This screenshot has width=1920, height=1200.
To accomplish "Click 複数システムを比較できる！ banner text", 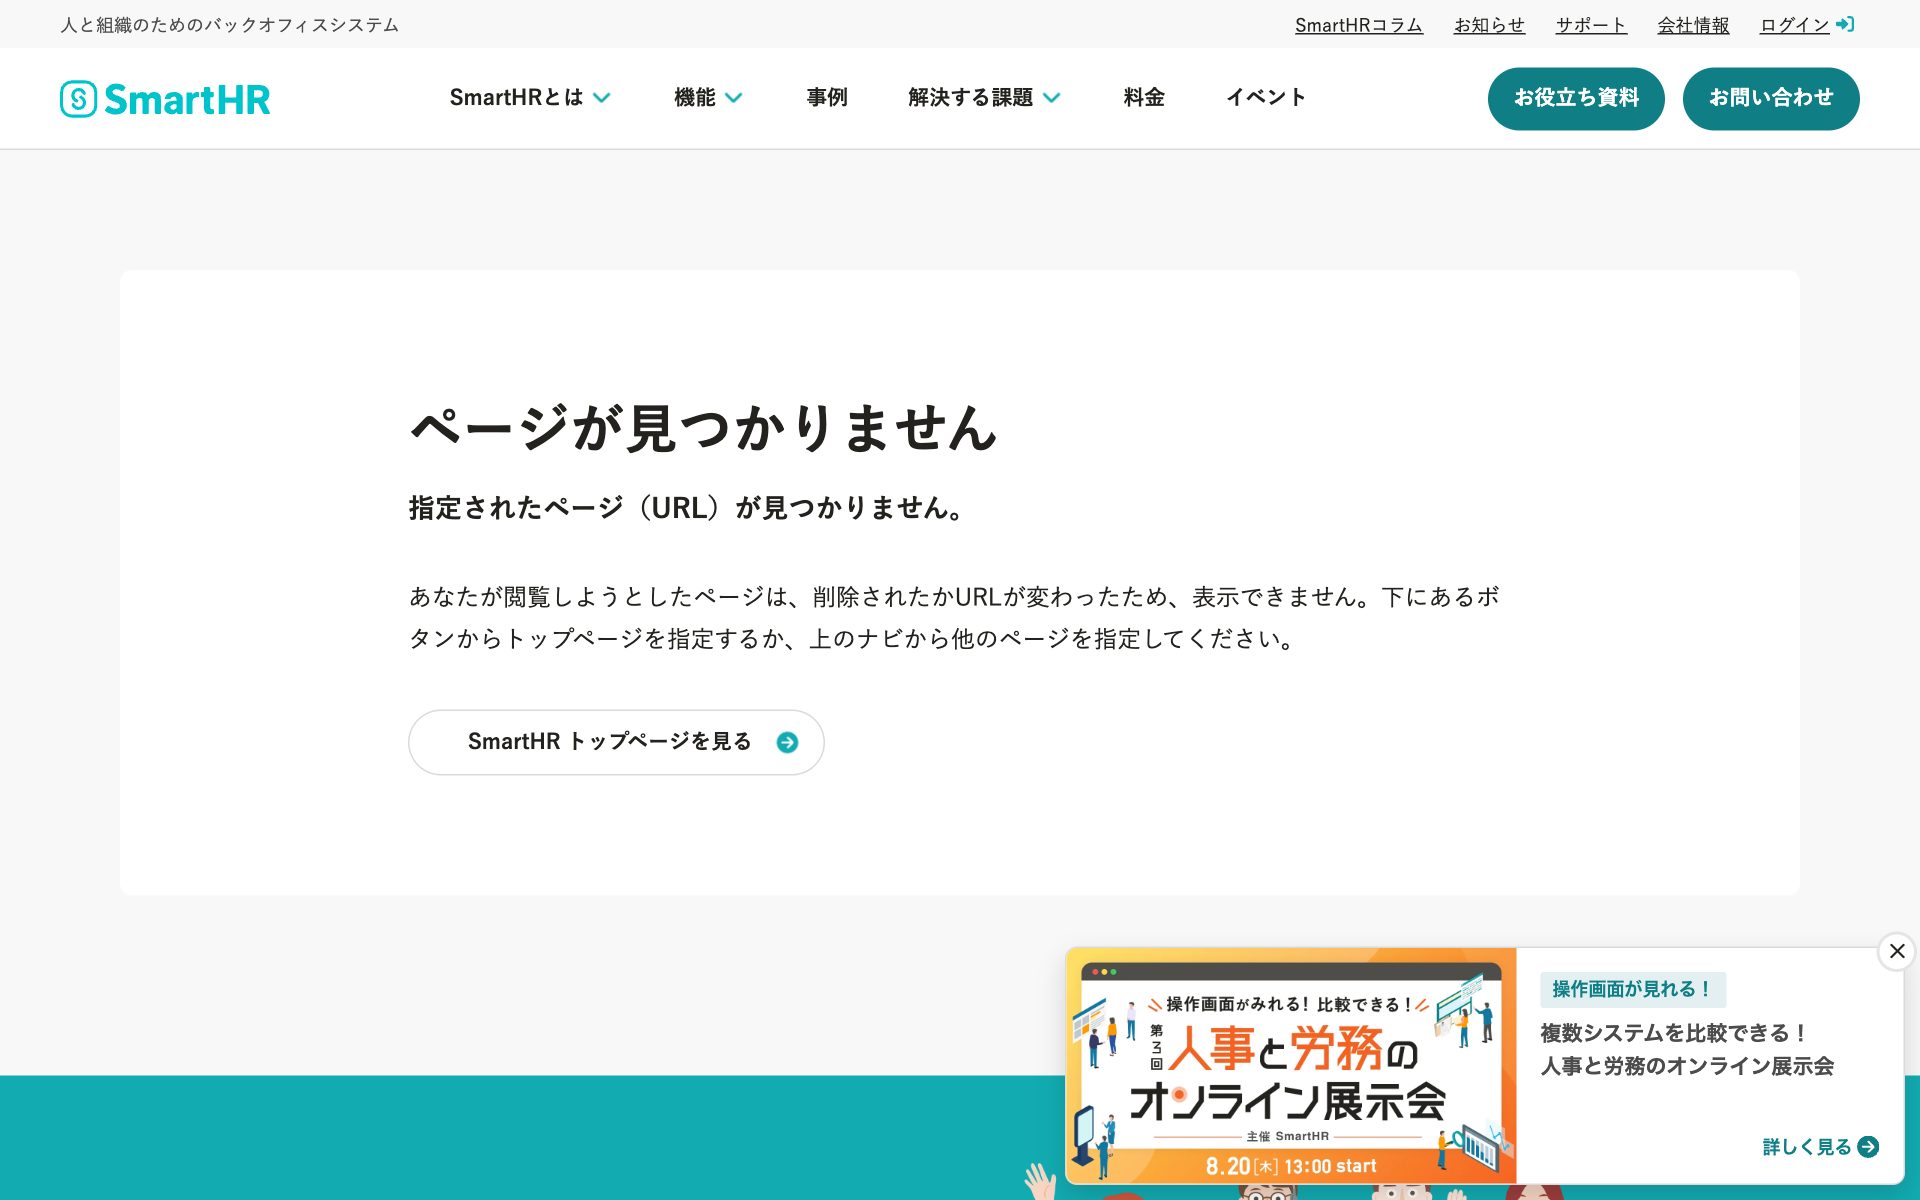I will (1673, 1033).
